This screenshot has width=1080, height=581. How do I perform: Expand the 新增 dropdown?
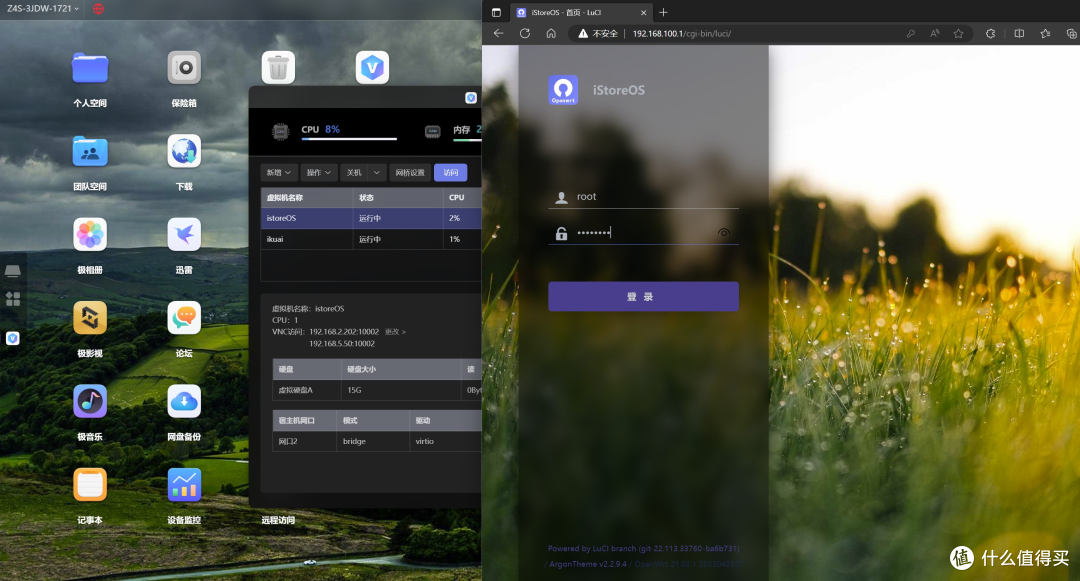[x=279, y=173]
